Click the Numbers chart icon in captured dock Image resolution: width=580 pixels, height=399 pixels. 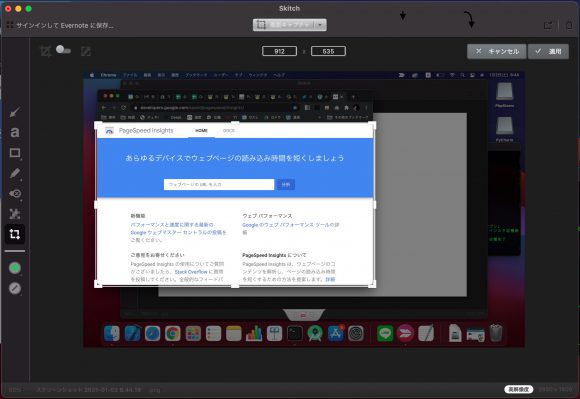point(254,334)
